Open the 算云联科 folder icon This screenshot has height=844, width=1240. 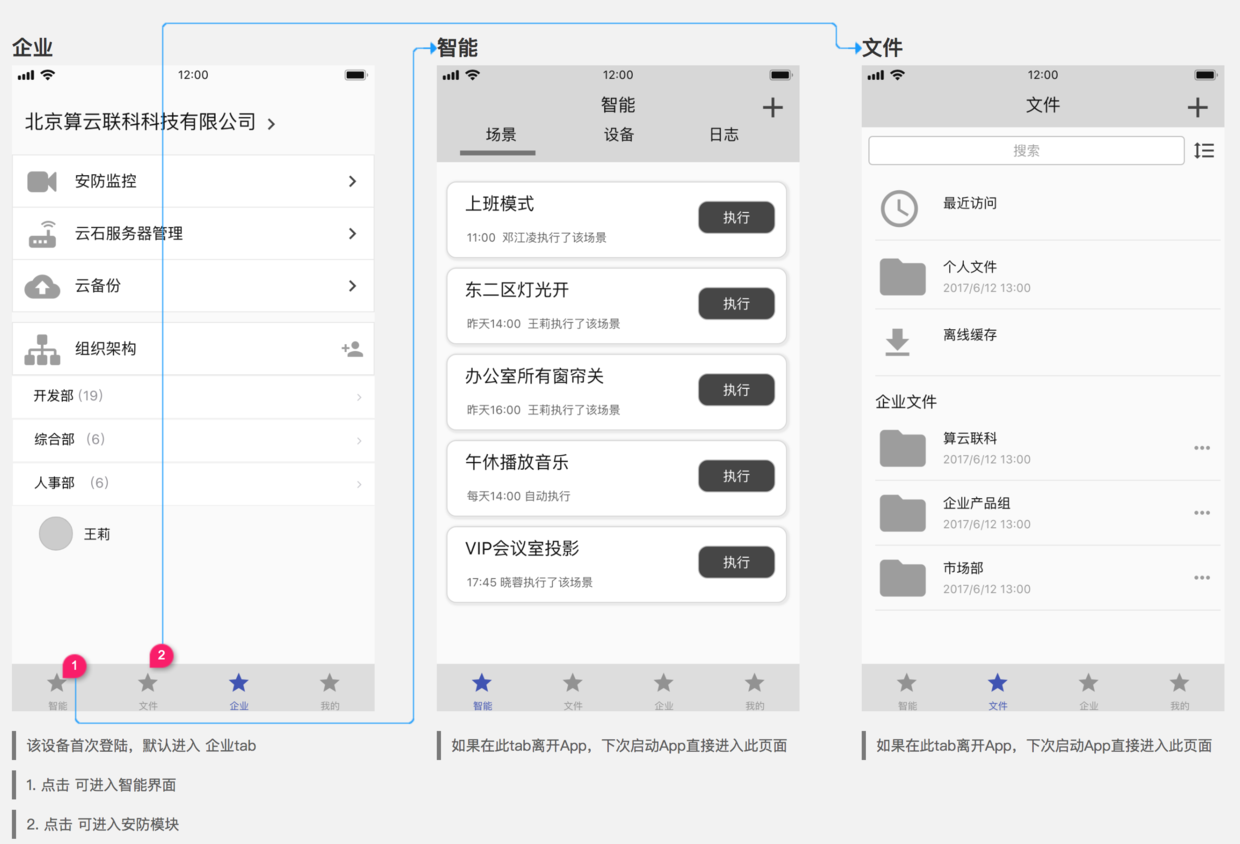pos(902,449)
